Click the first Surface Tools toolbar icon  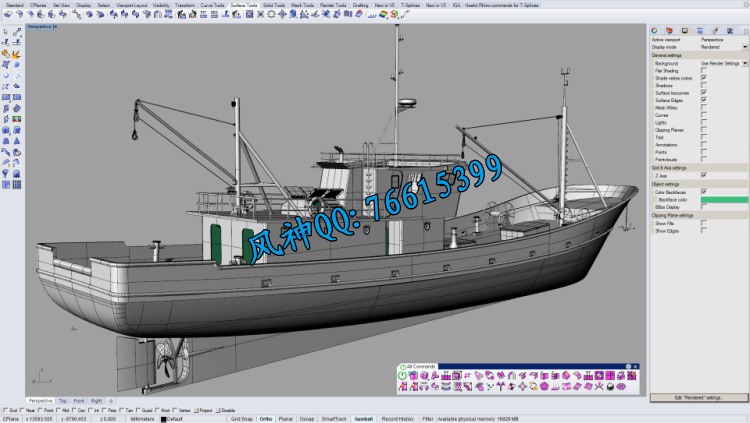pos(8,15)
